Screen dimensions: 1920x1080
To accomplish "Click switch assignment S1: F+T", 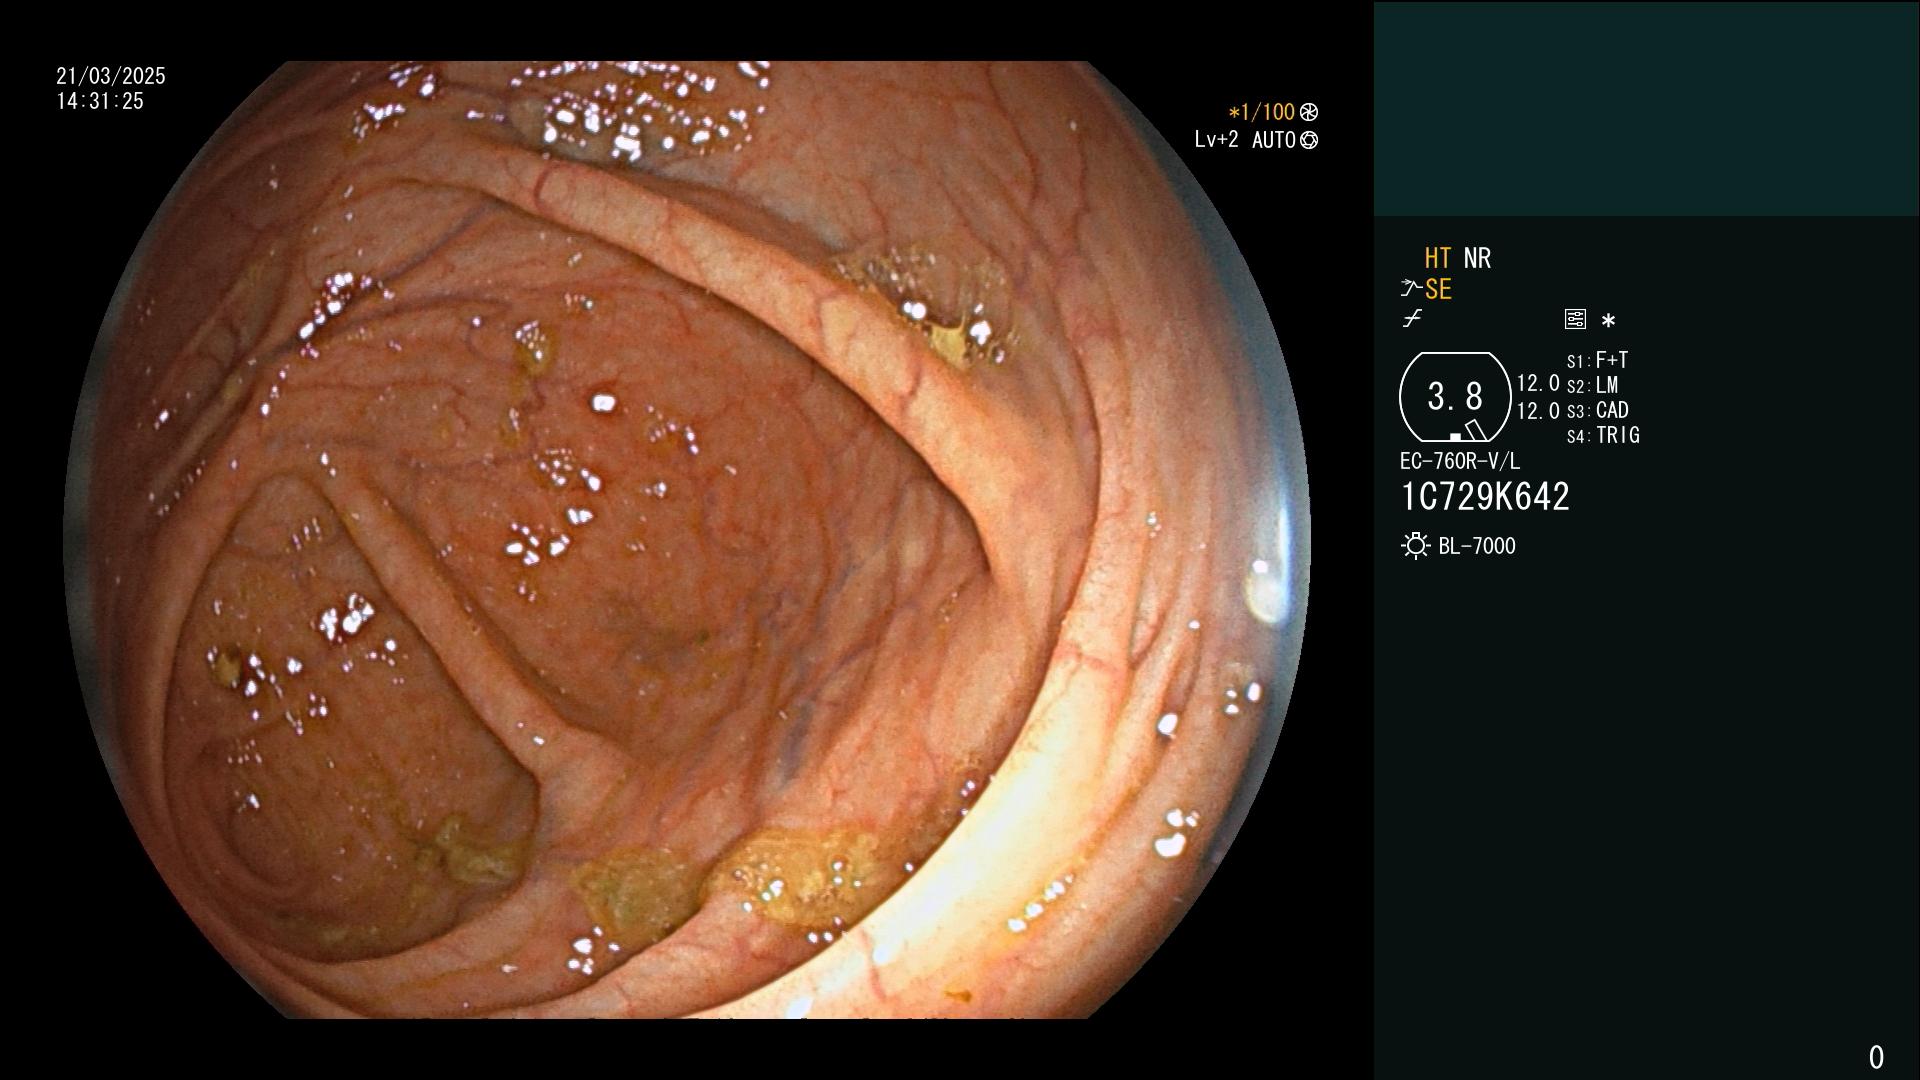I will pyautogui.click(x=1597, y=360).
